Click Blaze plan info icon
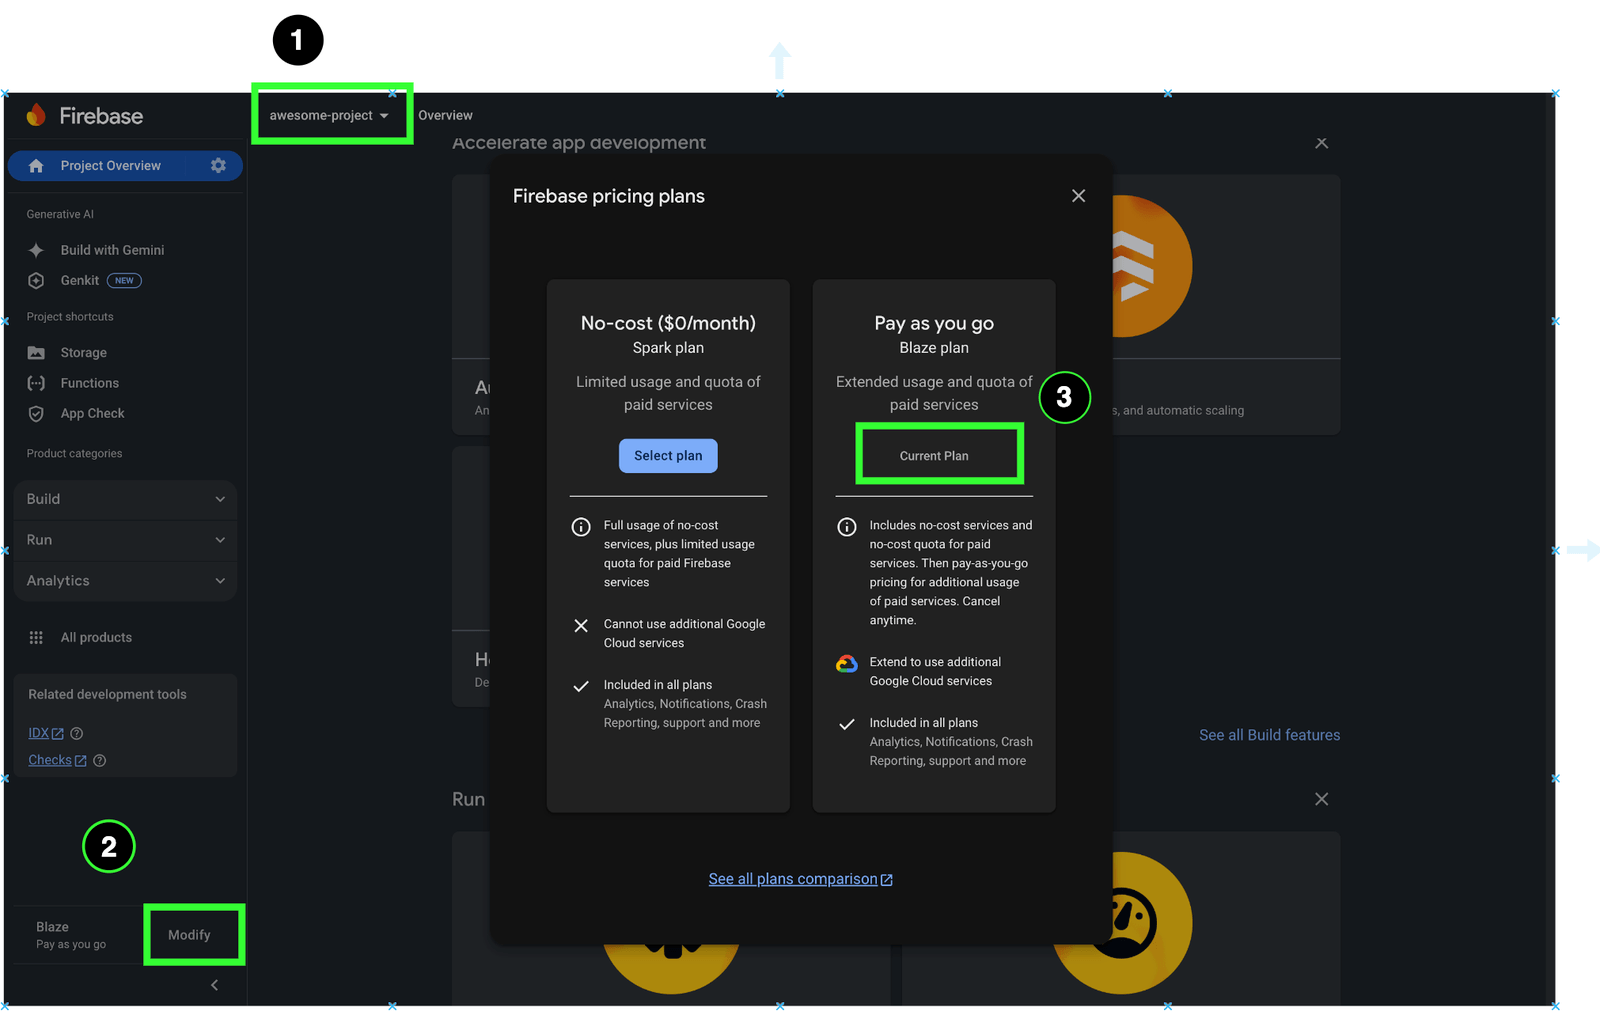The height and width of the screenshot is (1011, 1600). (847, 527)
